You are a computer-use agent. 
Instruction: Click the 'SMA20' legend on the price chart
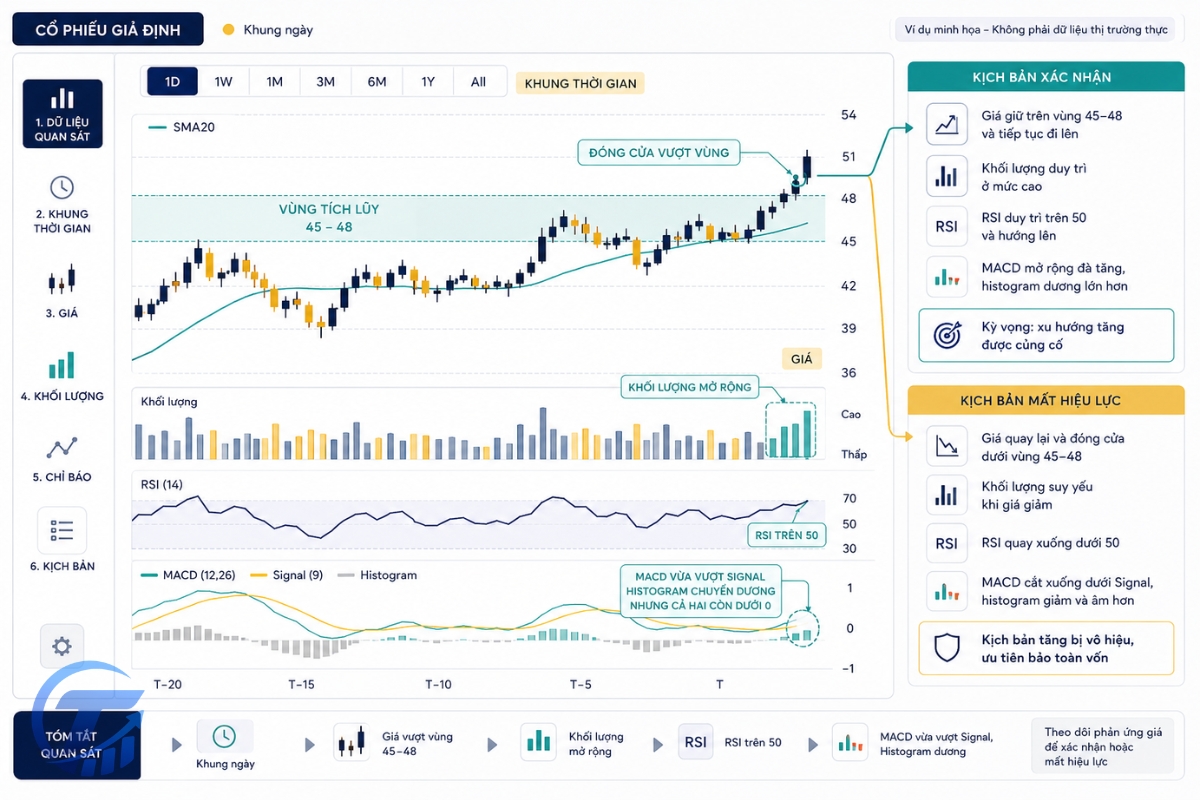click(x=181, y=128)
